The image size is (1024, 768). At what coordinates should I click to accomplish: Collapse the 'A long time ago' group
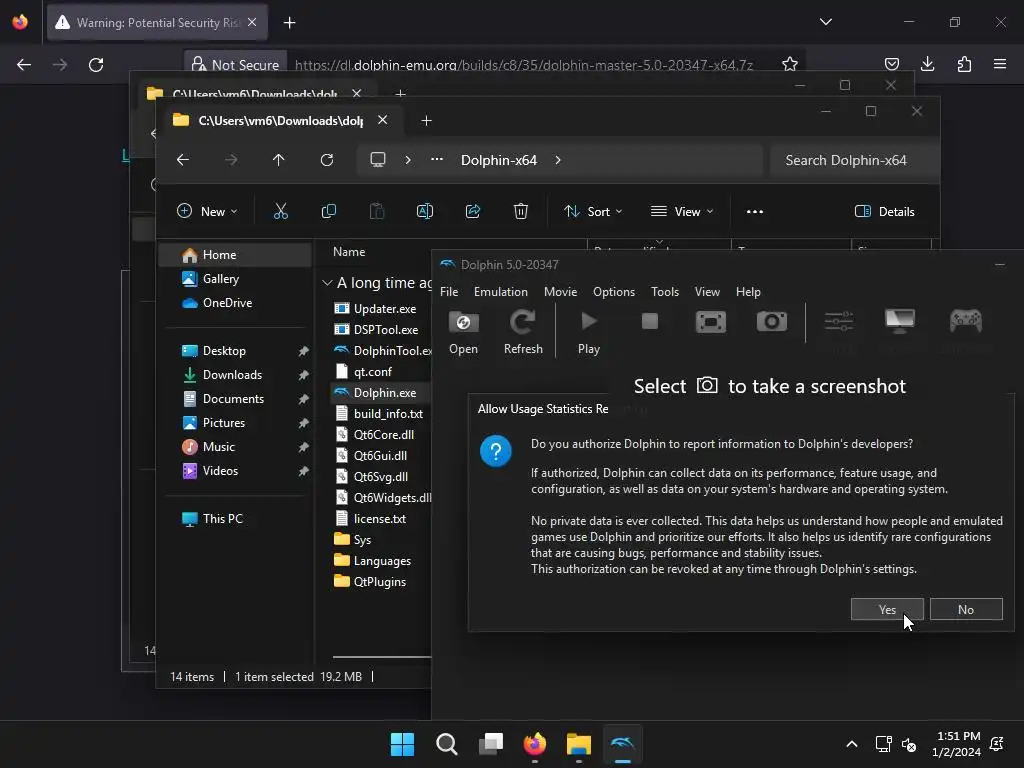tap(327, 283)
